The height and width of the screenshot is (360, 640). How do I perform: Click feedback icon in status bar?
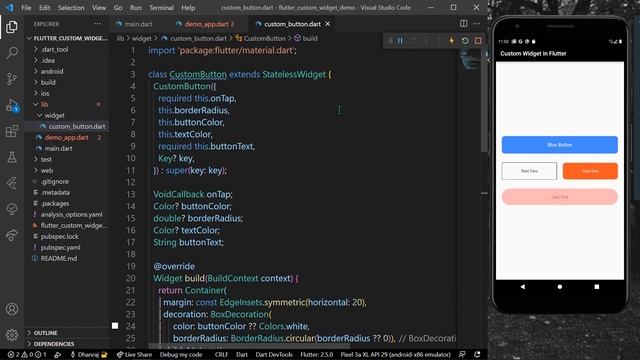click(462, 355)
